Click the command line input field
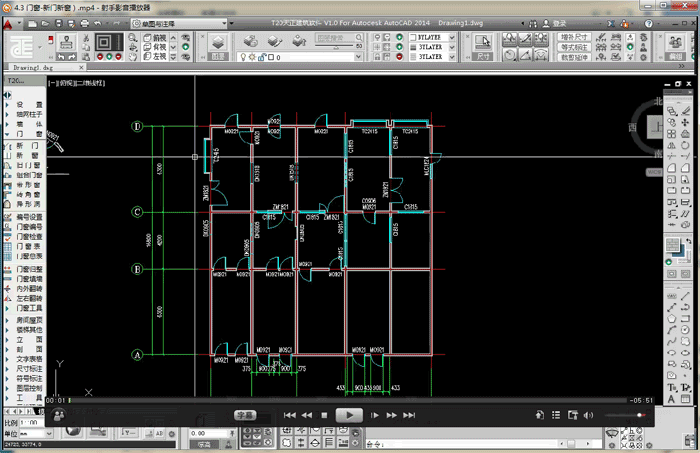This screenshot has height=453, width=700. (462, 443)
